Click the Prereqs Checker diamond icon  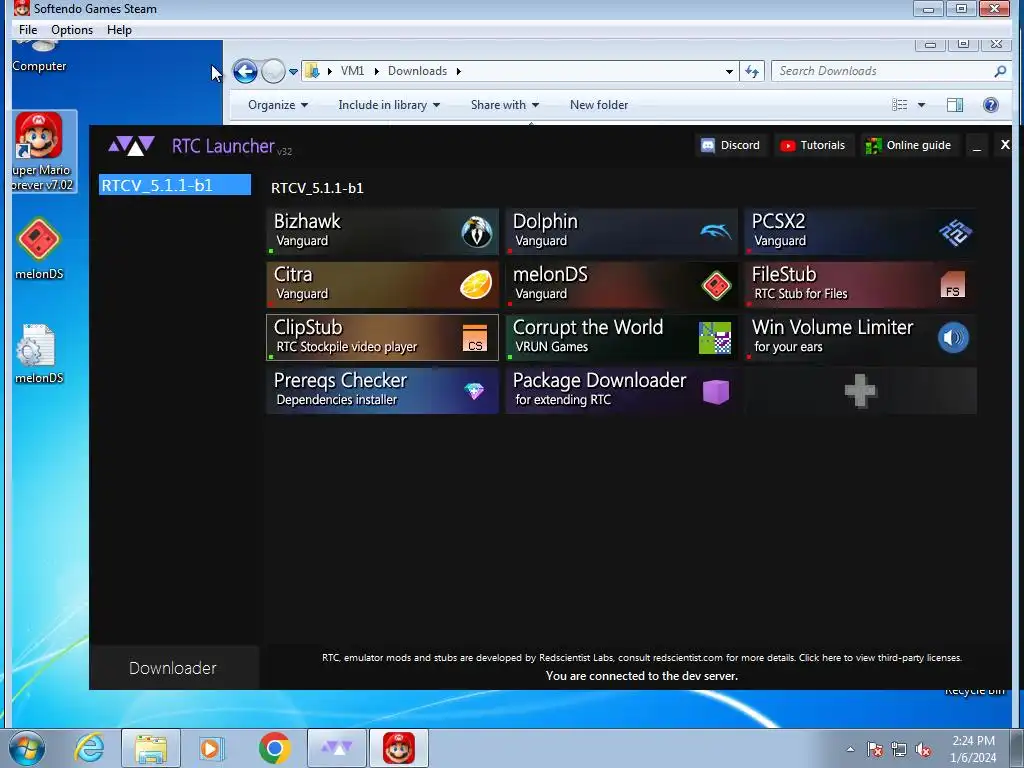(474, 391)
